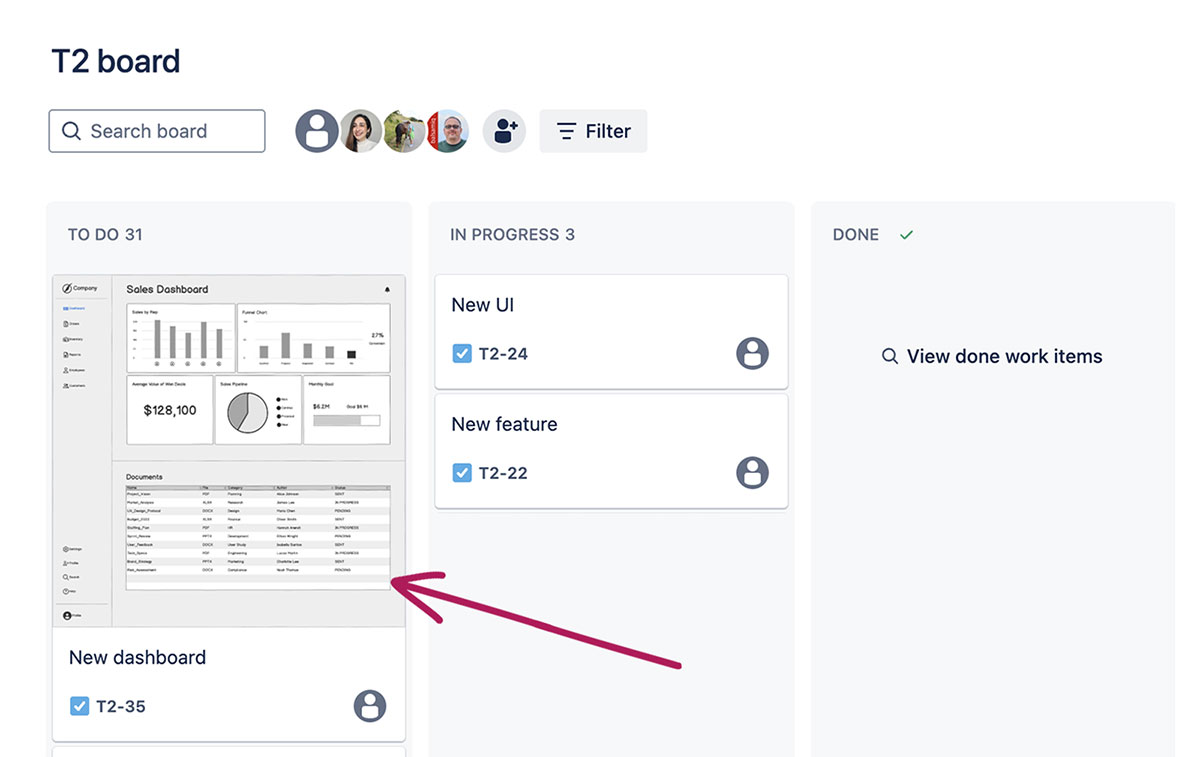Click the task checkbox icon beside T2-35
This screenshot has width=1200, height=757.
point(80,706)
